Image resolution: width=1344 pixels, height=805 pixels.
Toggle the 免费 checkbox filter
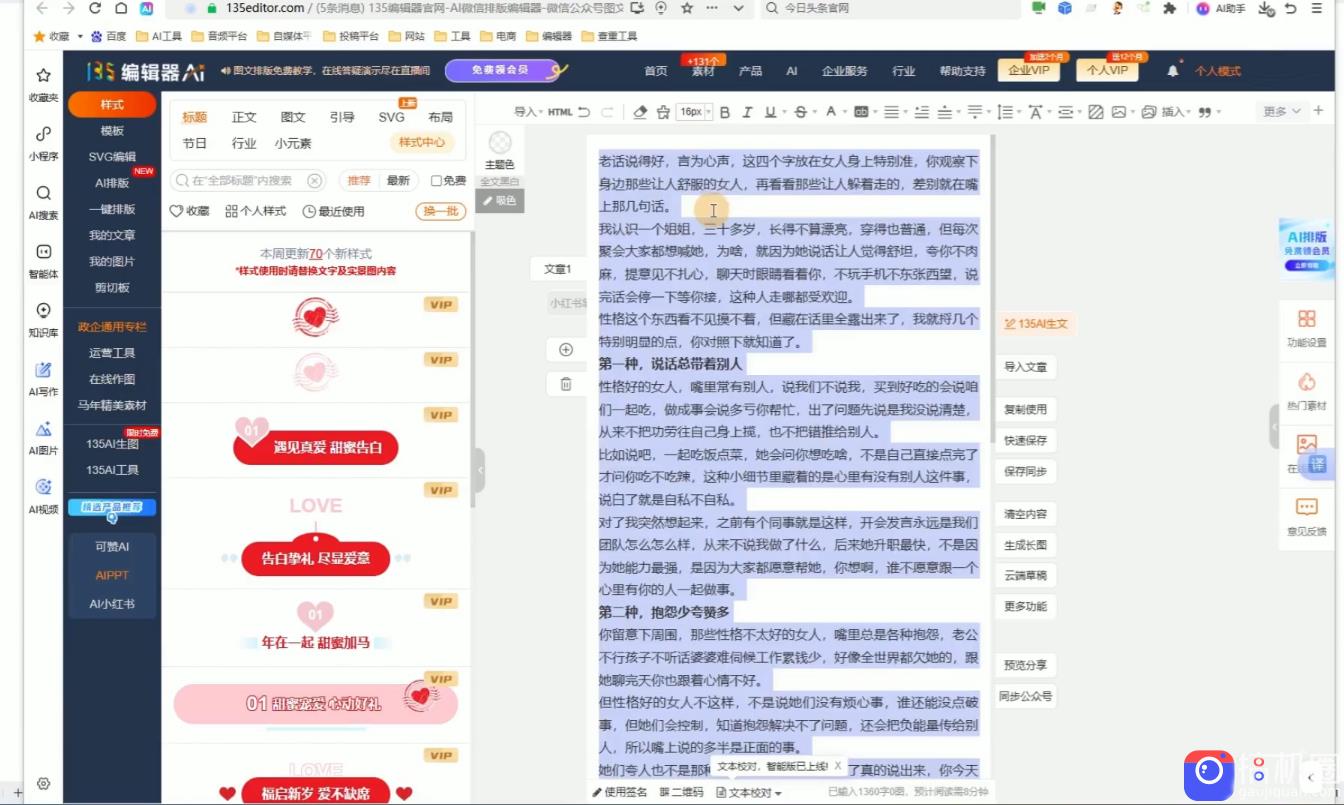pos(436,181)
